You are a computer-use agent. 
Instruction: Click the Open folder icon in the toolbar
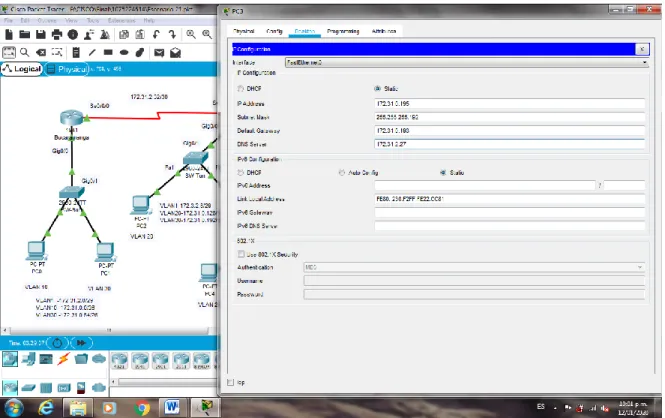click(x=25, y=34)
